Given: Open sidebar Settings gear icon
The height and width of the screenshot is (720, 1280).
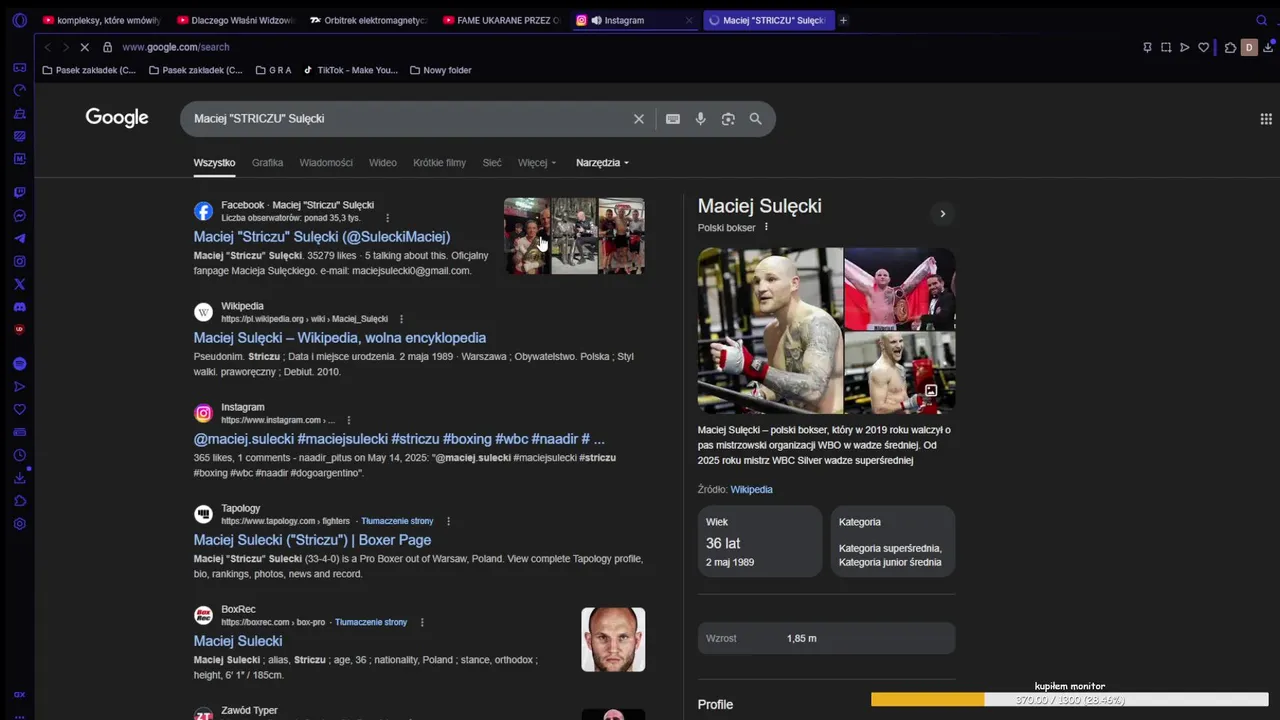Looking at the screenshot, I should (19, 524).
